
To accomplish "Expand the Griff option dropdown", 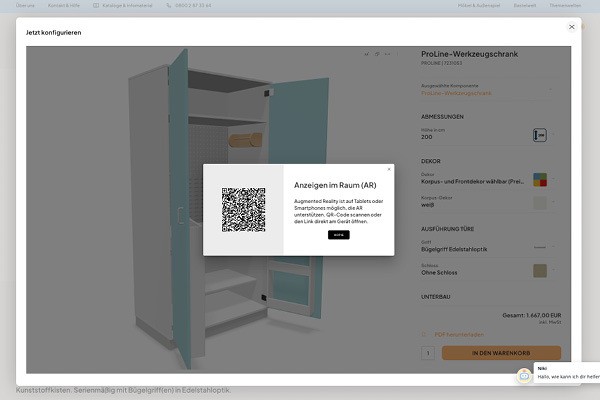I will (x=553, y=247).
